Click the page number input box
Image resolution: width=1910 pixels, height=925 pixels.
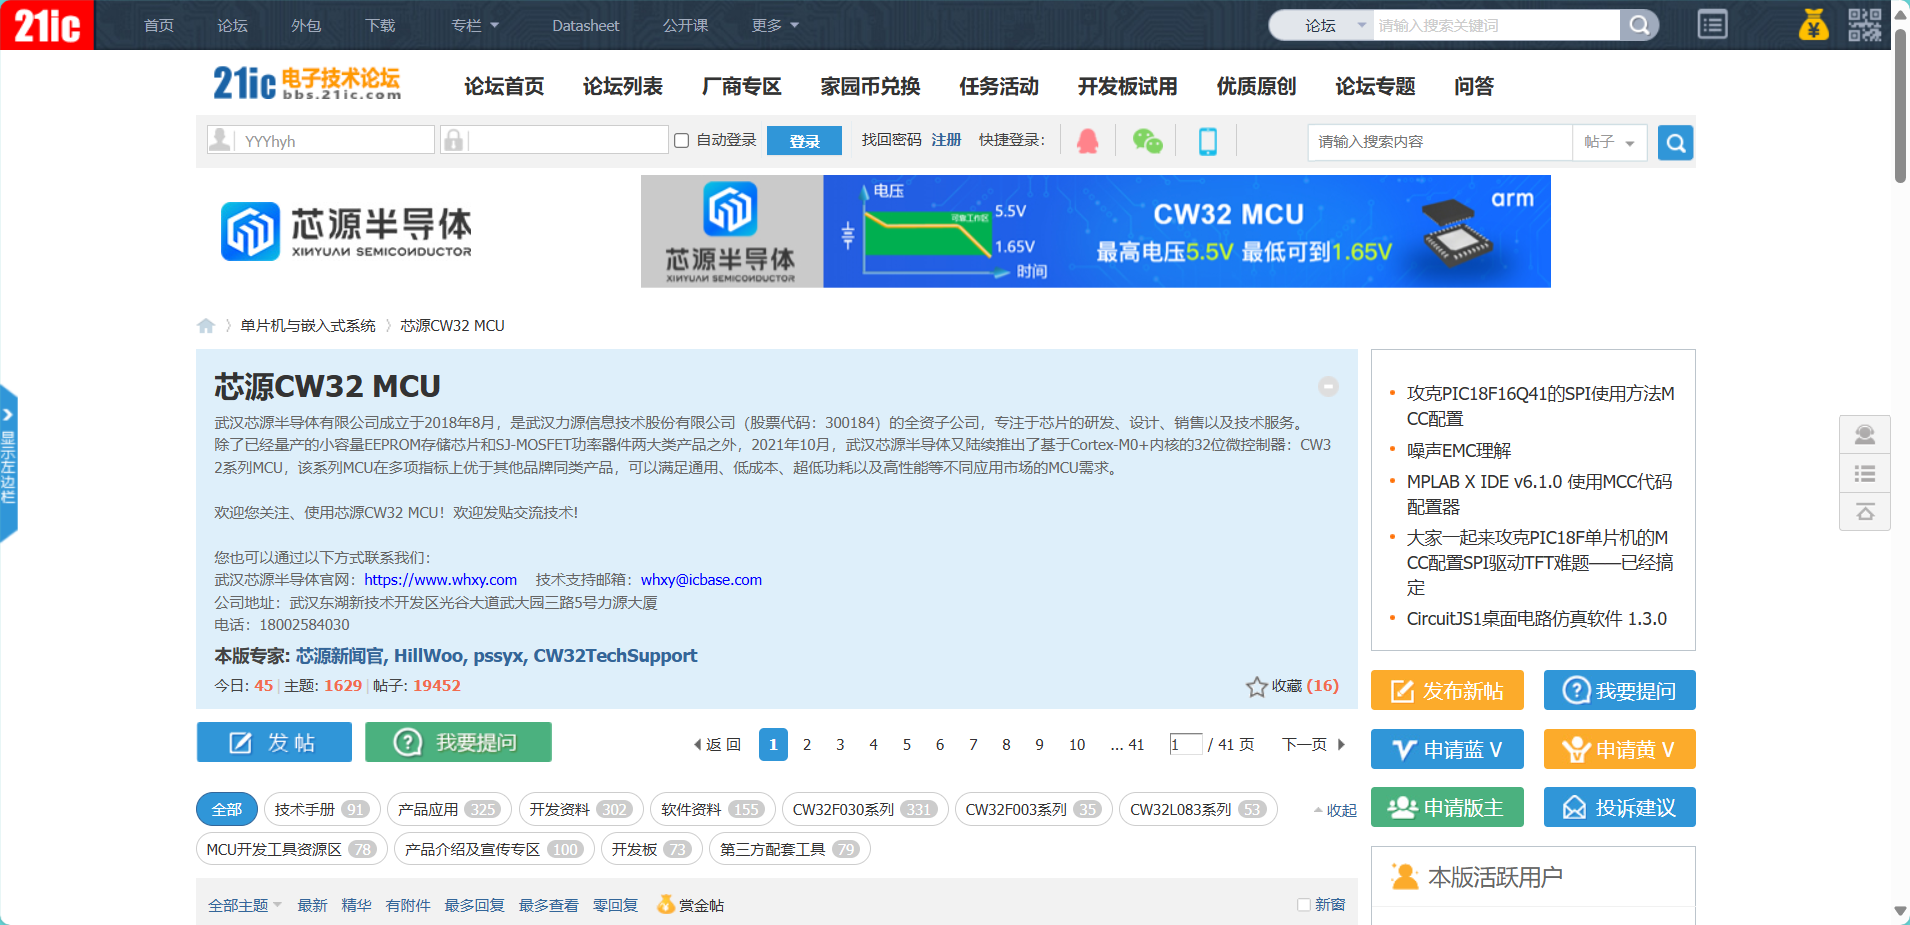coord(1185,744)
